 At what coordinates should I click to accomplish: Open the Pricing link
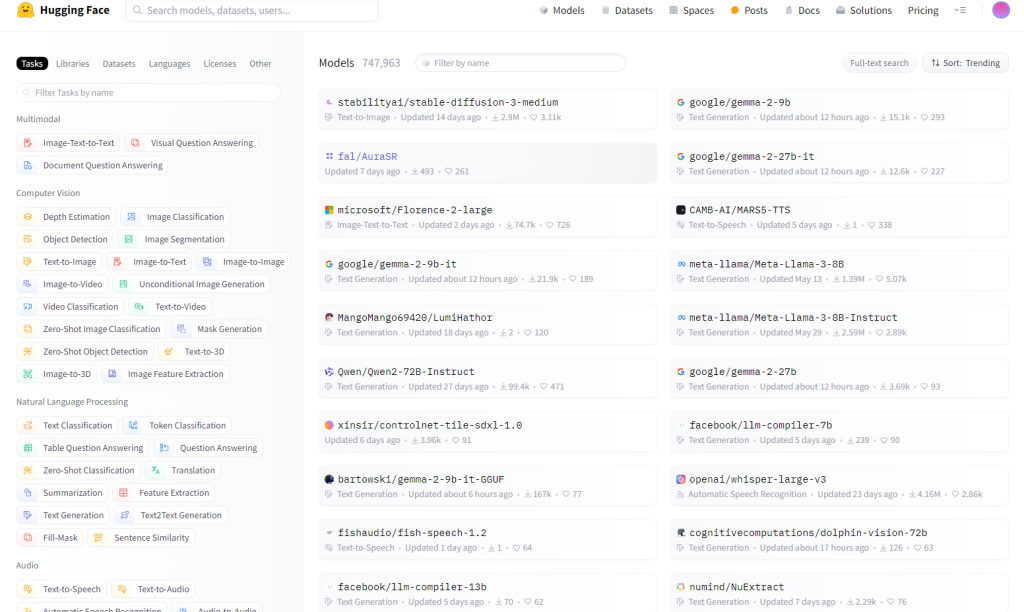[923, 11]
